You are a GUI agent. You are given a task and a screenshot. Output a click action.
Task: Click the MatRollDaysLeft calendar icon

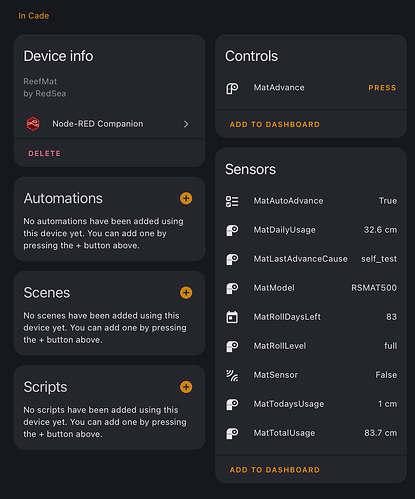[232, 317]
